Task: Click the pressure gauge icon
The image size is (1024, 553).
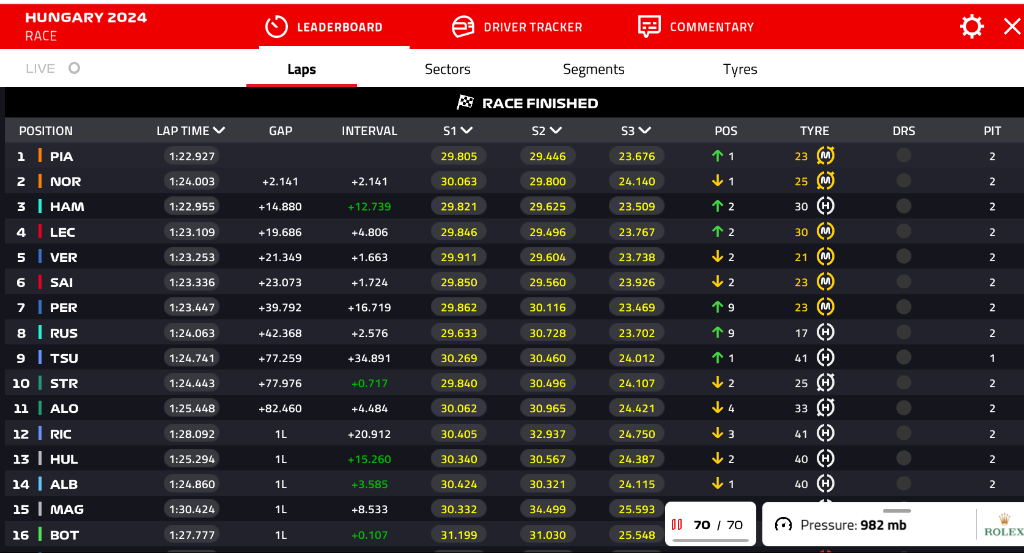Action: pos(783,525)
